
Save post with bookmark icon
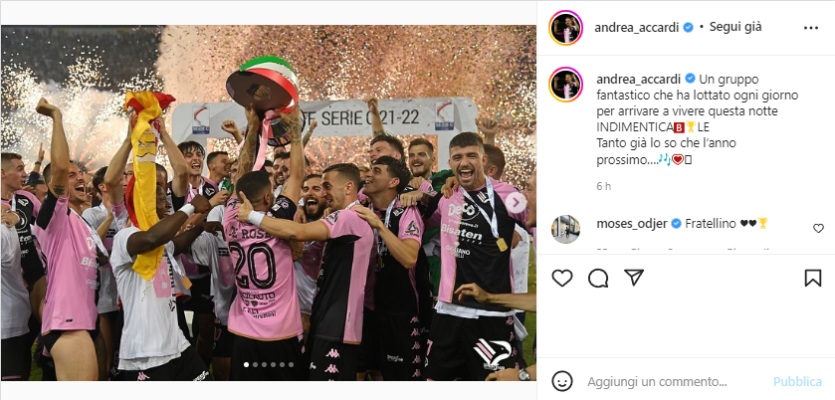pyautogui.click(x=813, y=278)
